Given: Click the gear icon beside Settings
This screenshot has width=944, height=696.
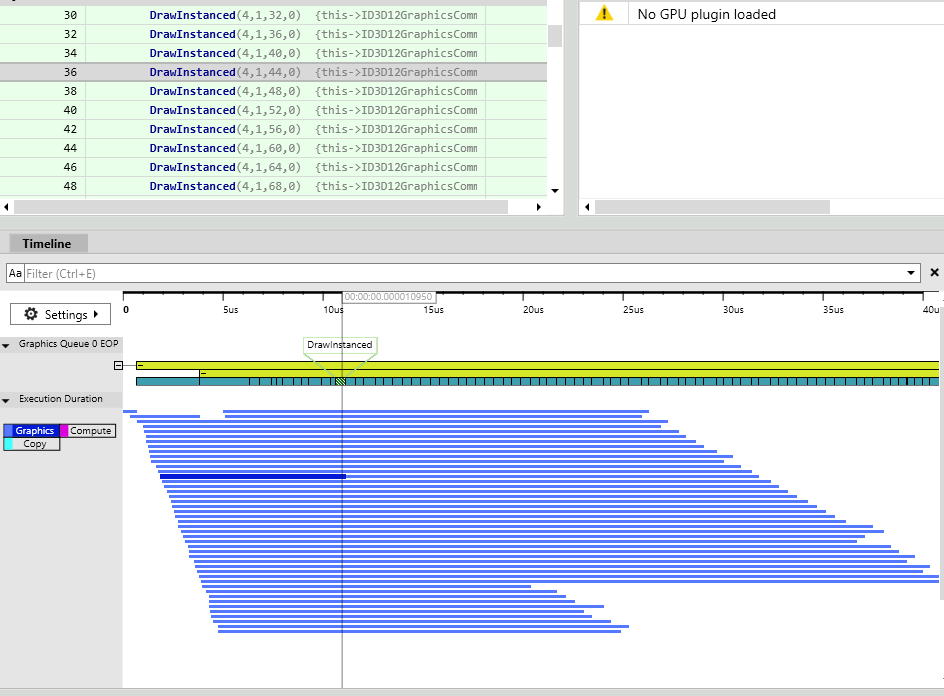Looking at the screenshot, I should [x=31, y=314].
